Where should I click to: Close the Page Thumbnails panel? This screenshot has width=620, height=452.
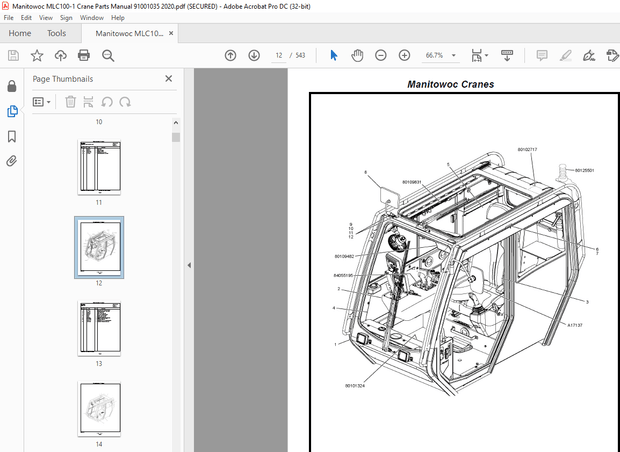(x=168, y=79)
